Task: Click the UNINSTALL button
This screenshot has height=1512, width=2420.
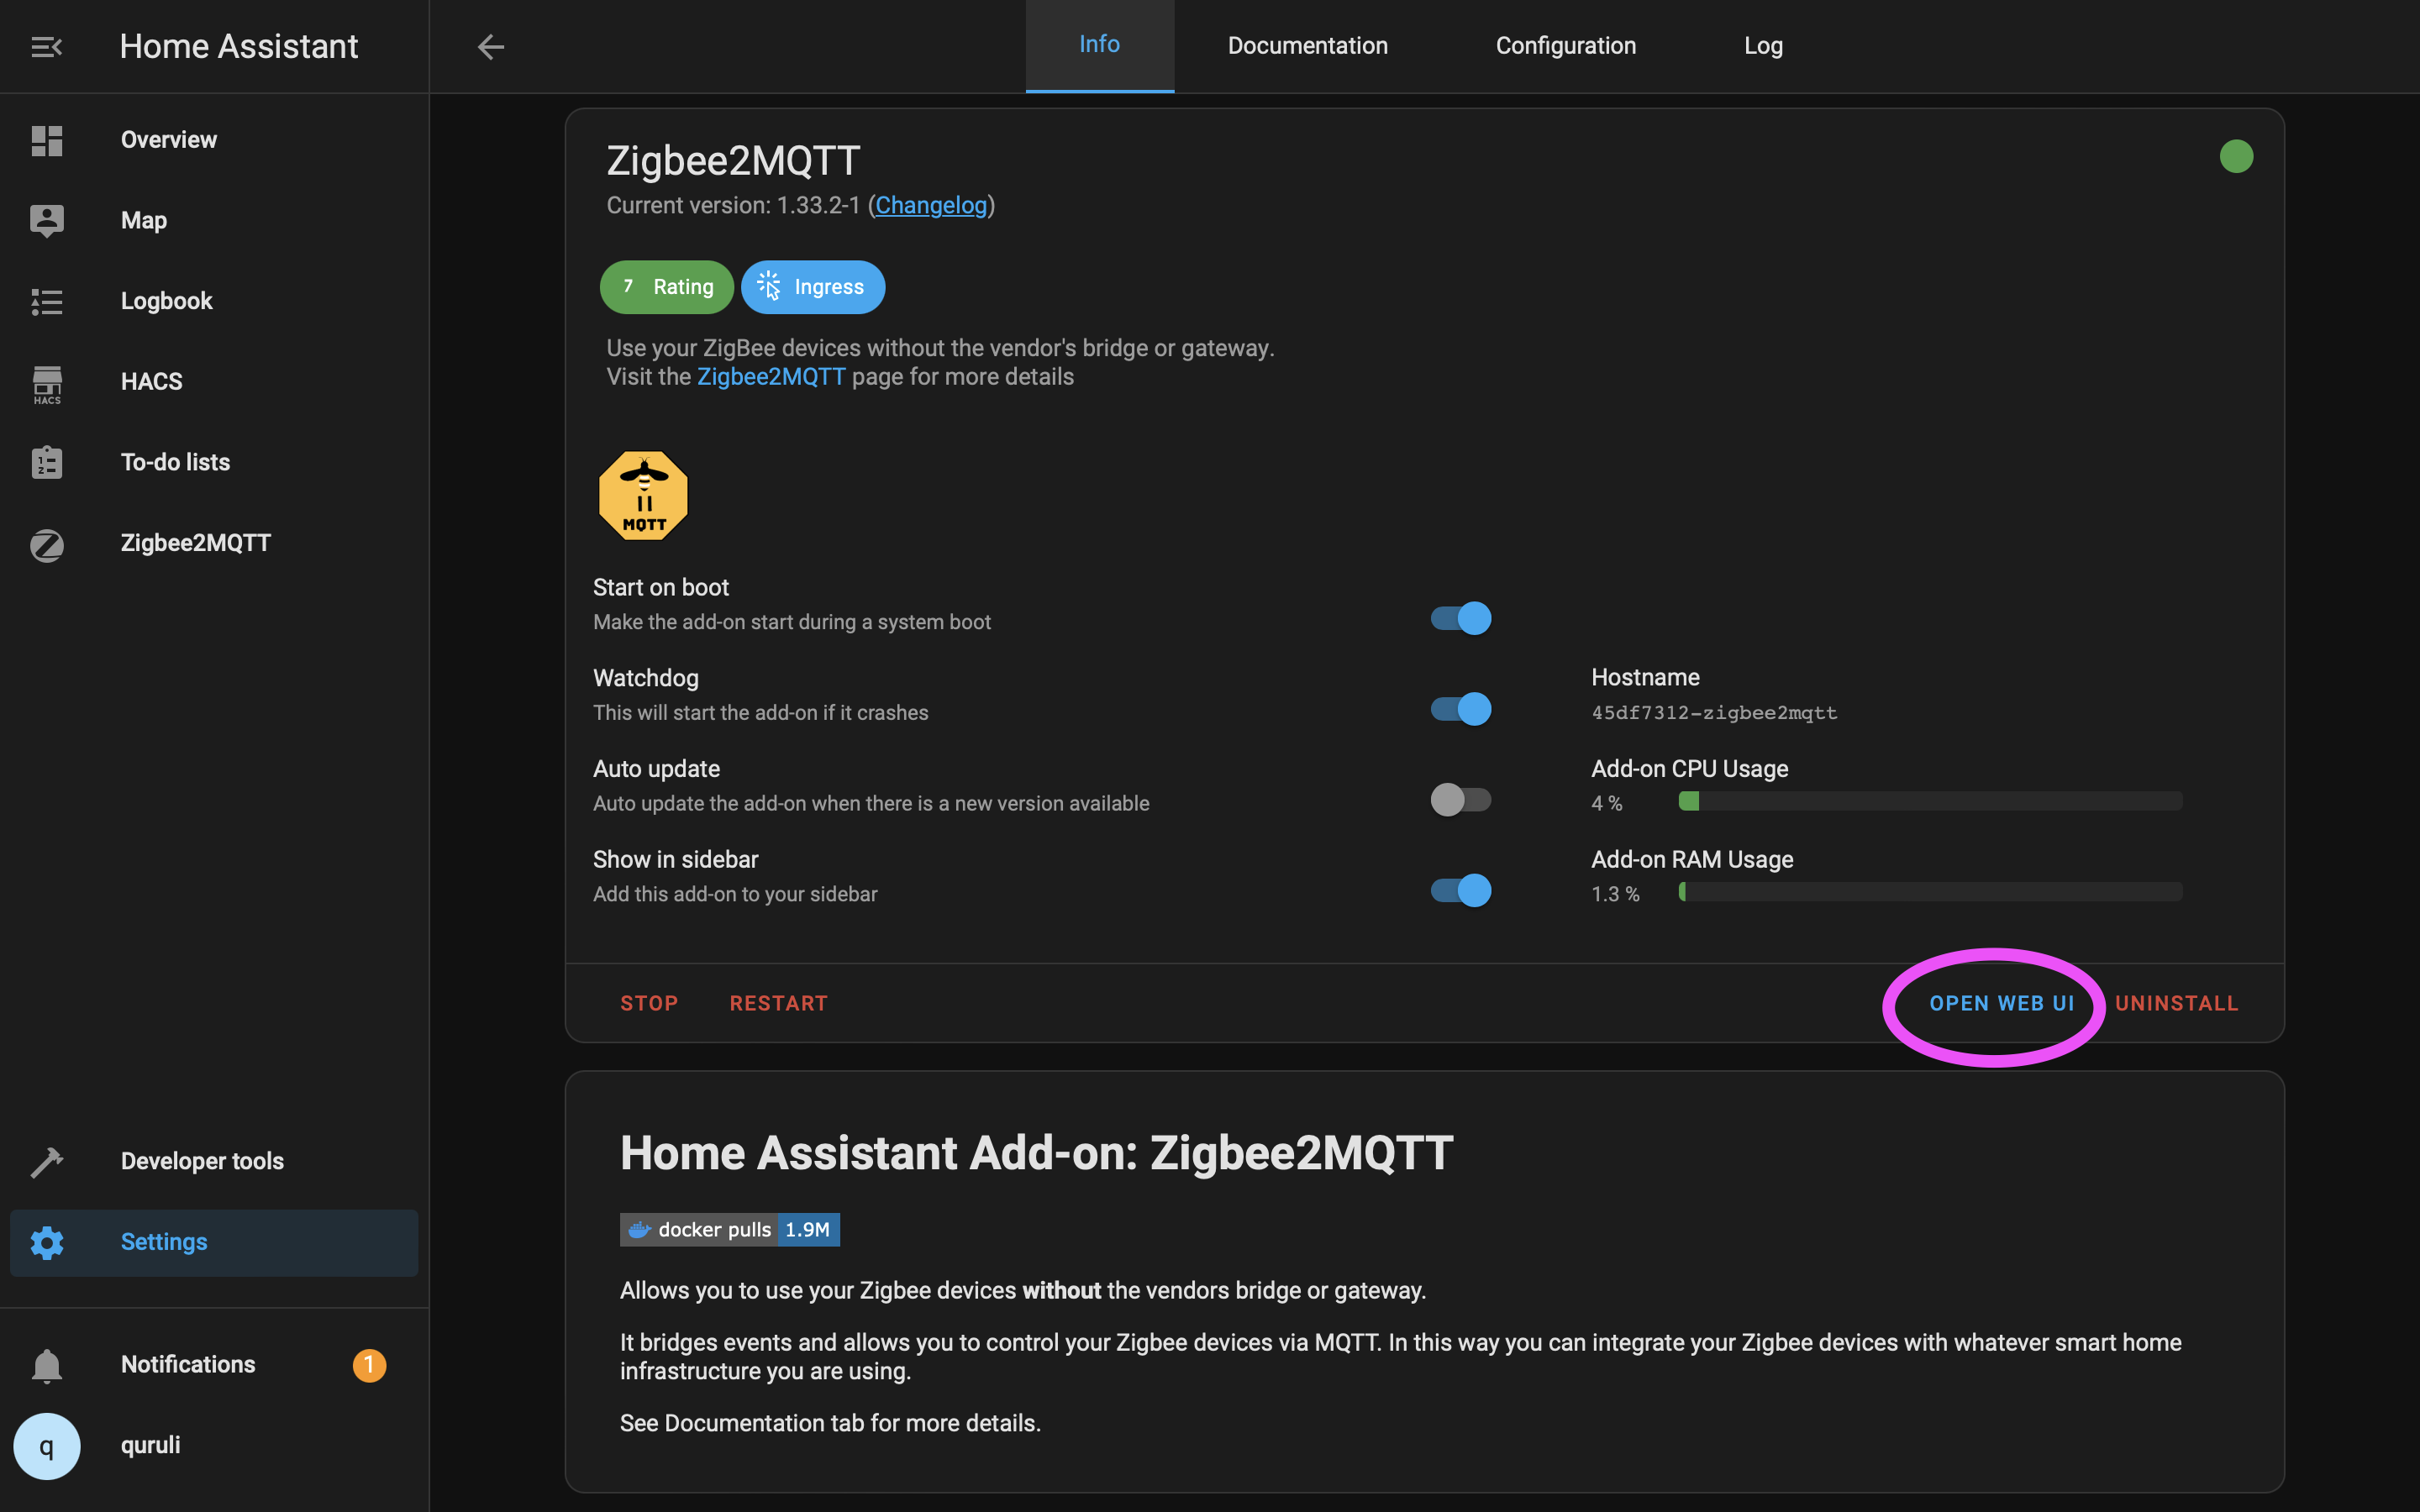Action: tap(2176, 1003)
